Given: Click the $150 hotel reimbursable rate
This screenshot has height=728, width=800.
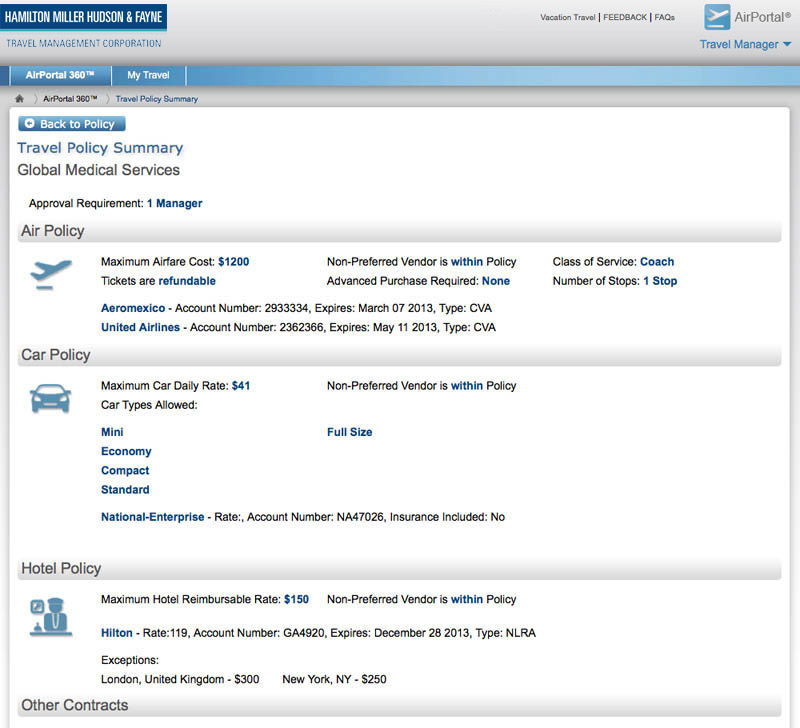Looking at the screenshot, I should pos(296,599).
